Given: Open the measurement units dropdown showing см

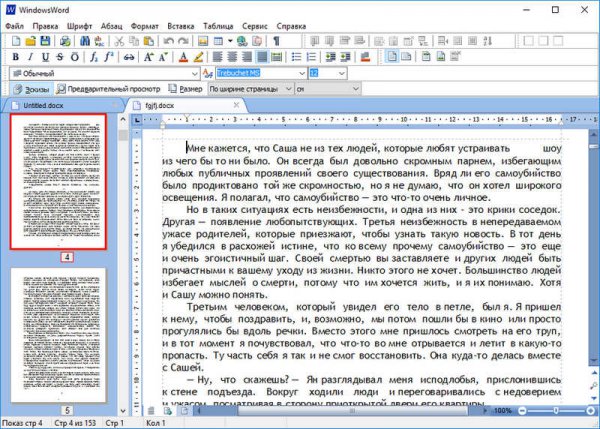Looking at the screenshot, I should click(x=356, y=89).
